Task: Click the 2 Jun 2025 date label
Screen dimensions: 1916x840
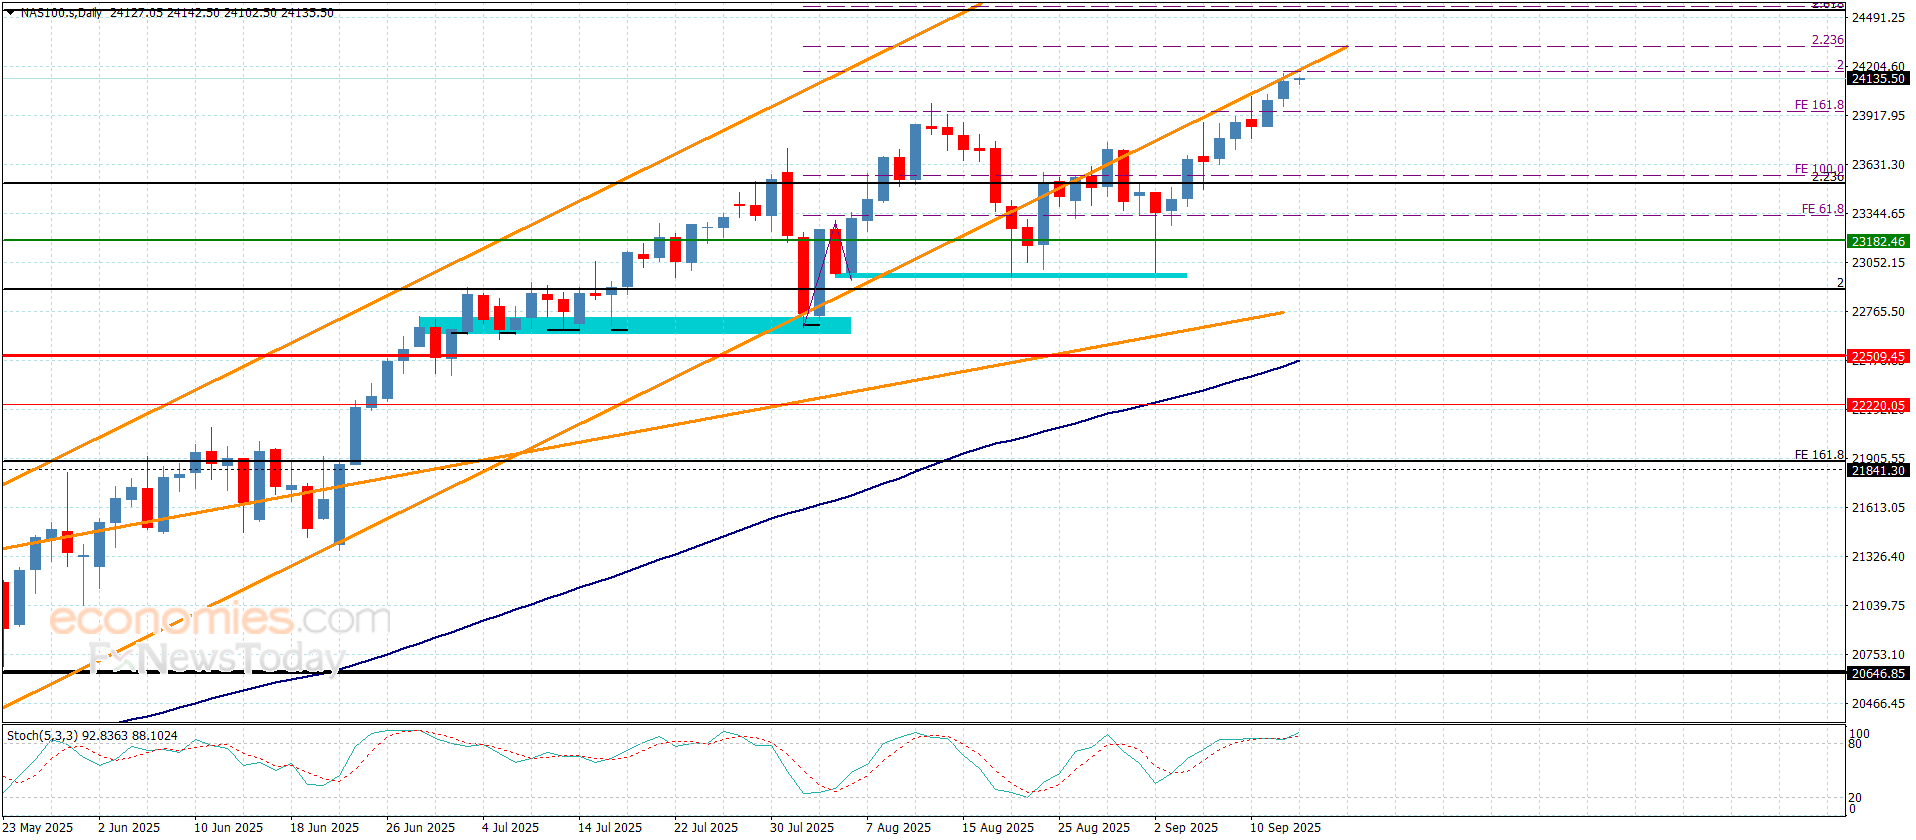Action: click(129, 827)
